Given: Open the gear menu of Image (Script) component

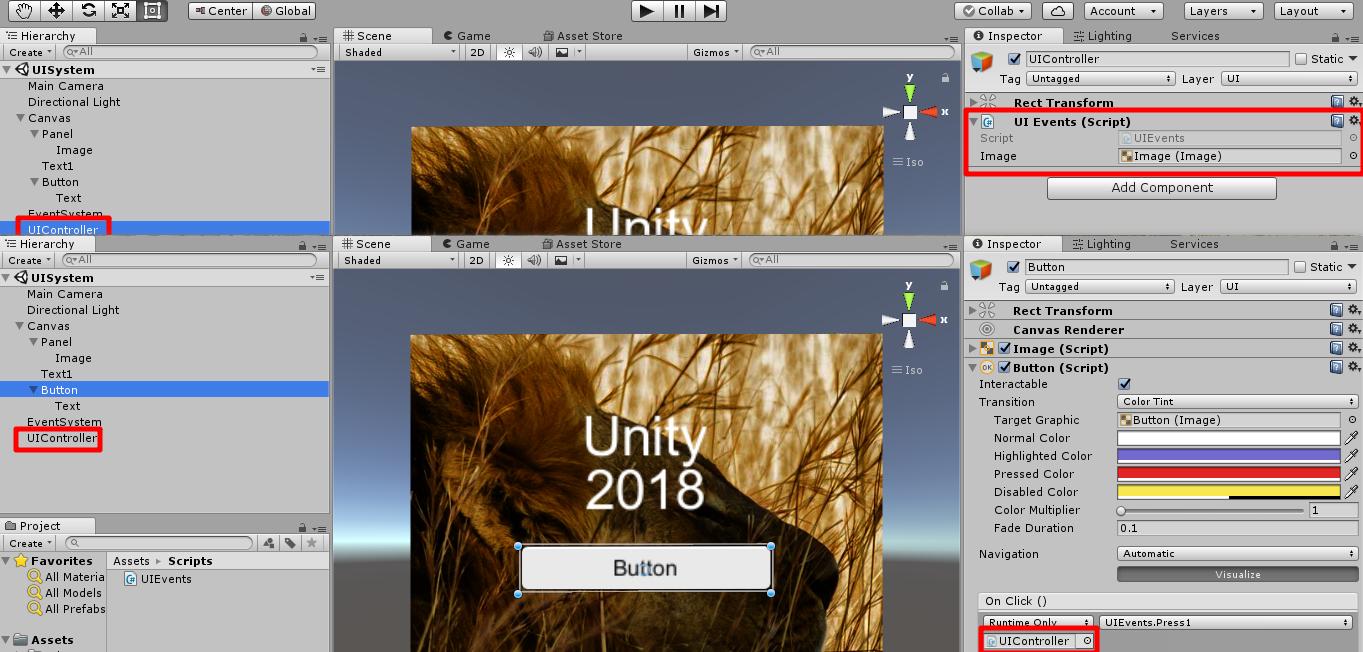Looking at the screenshot, I should 1354,348.
